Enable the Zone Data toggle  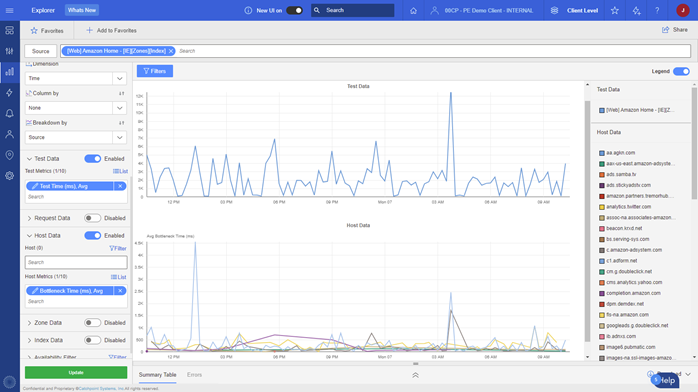93,323
